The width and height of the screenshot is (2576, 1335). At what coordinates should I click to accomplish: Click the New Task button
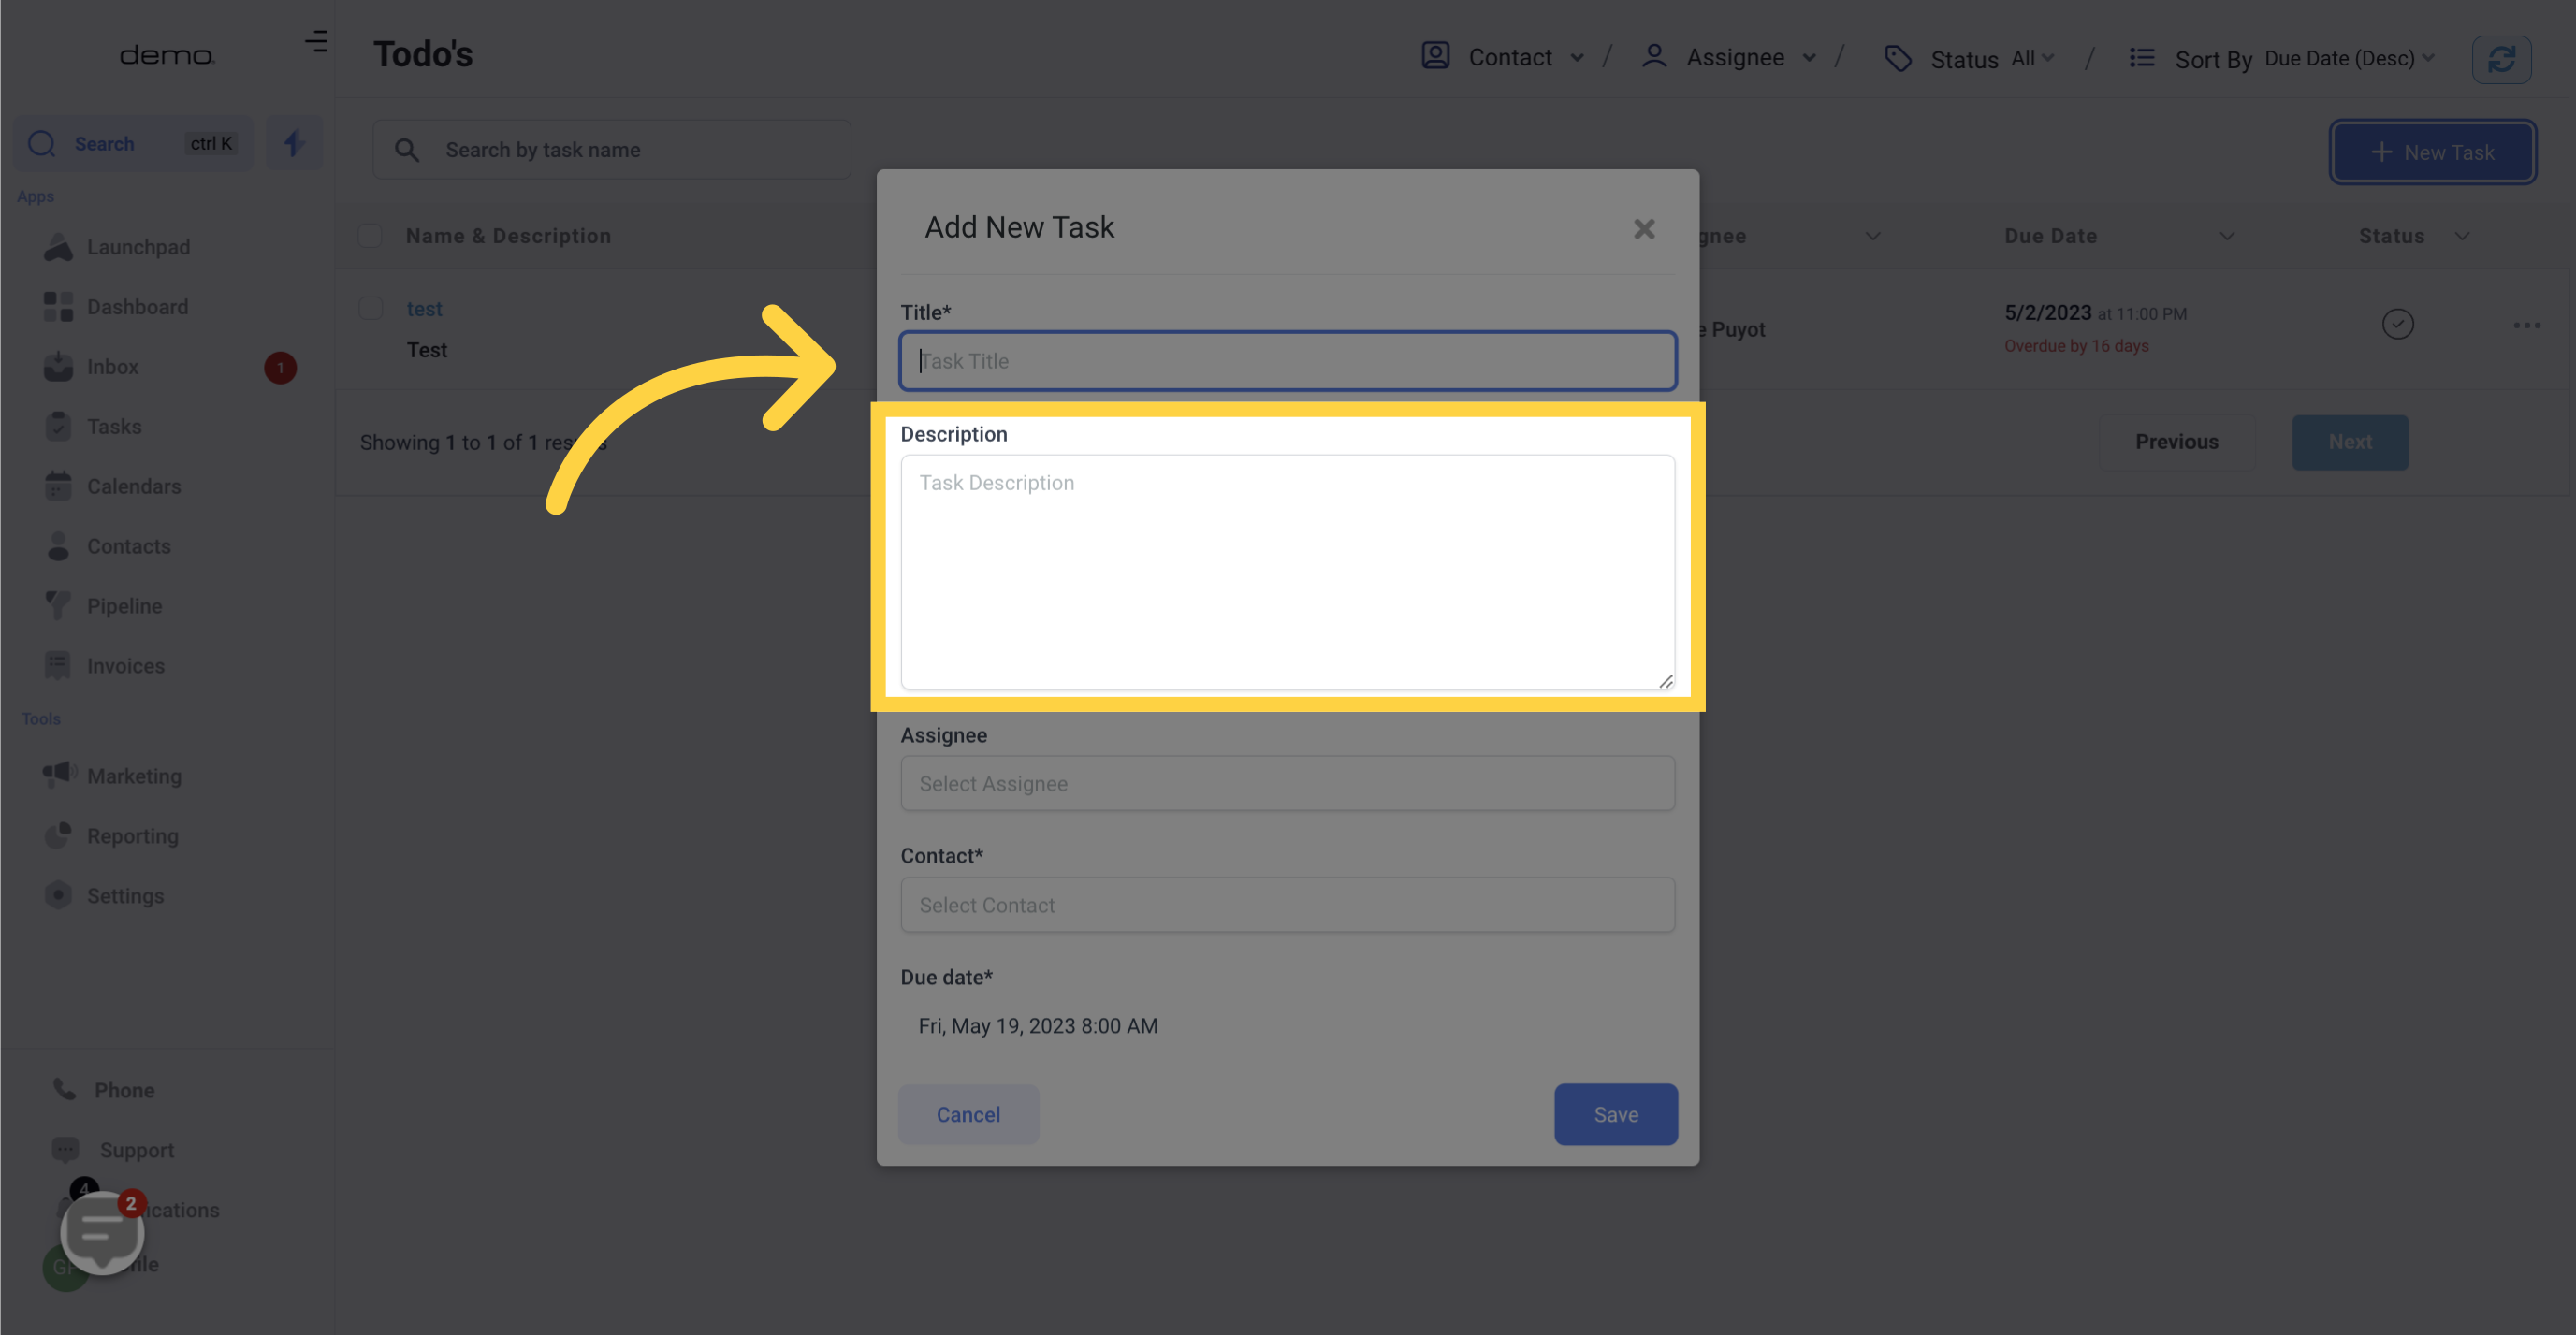[x=2432, y=152]
